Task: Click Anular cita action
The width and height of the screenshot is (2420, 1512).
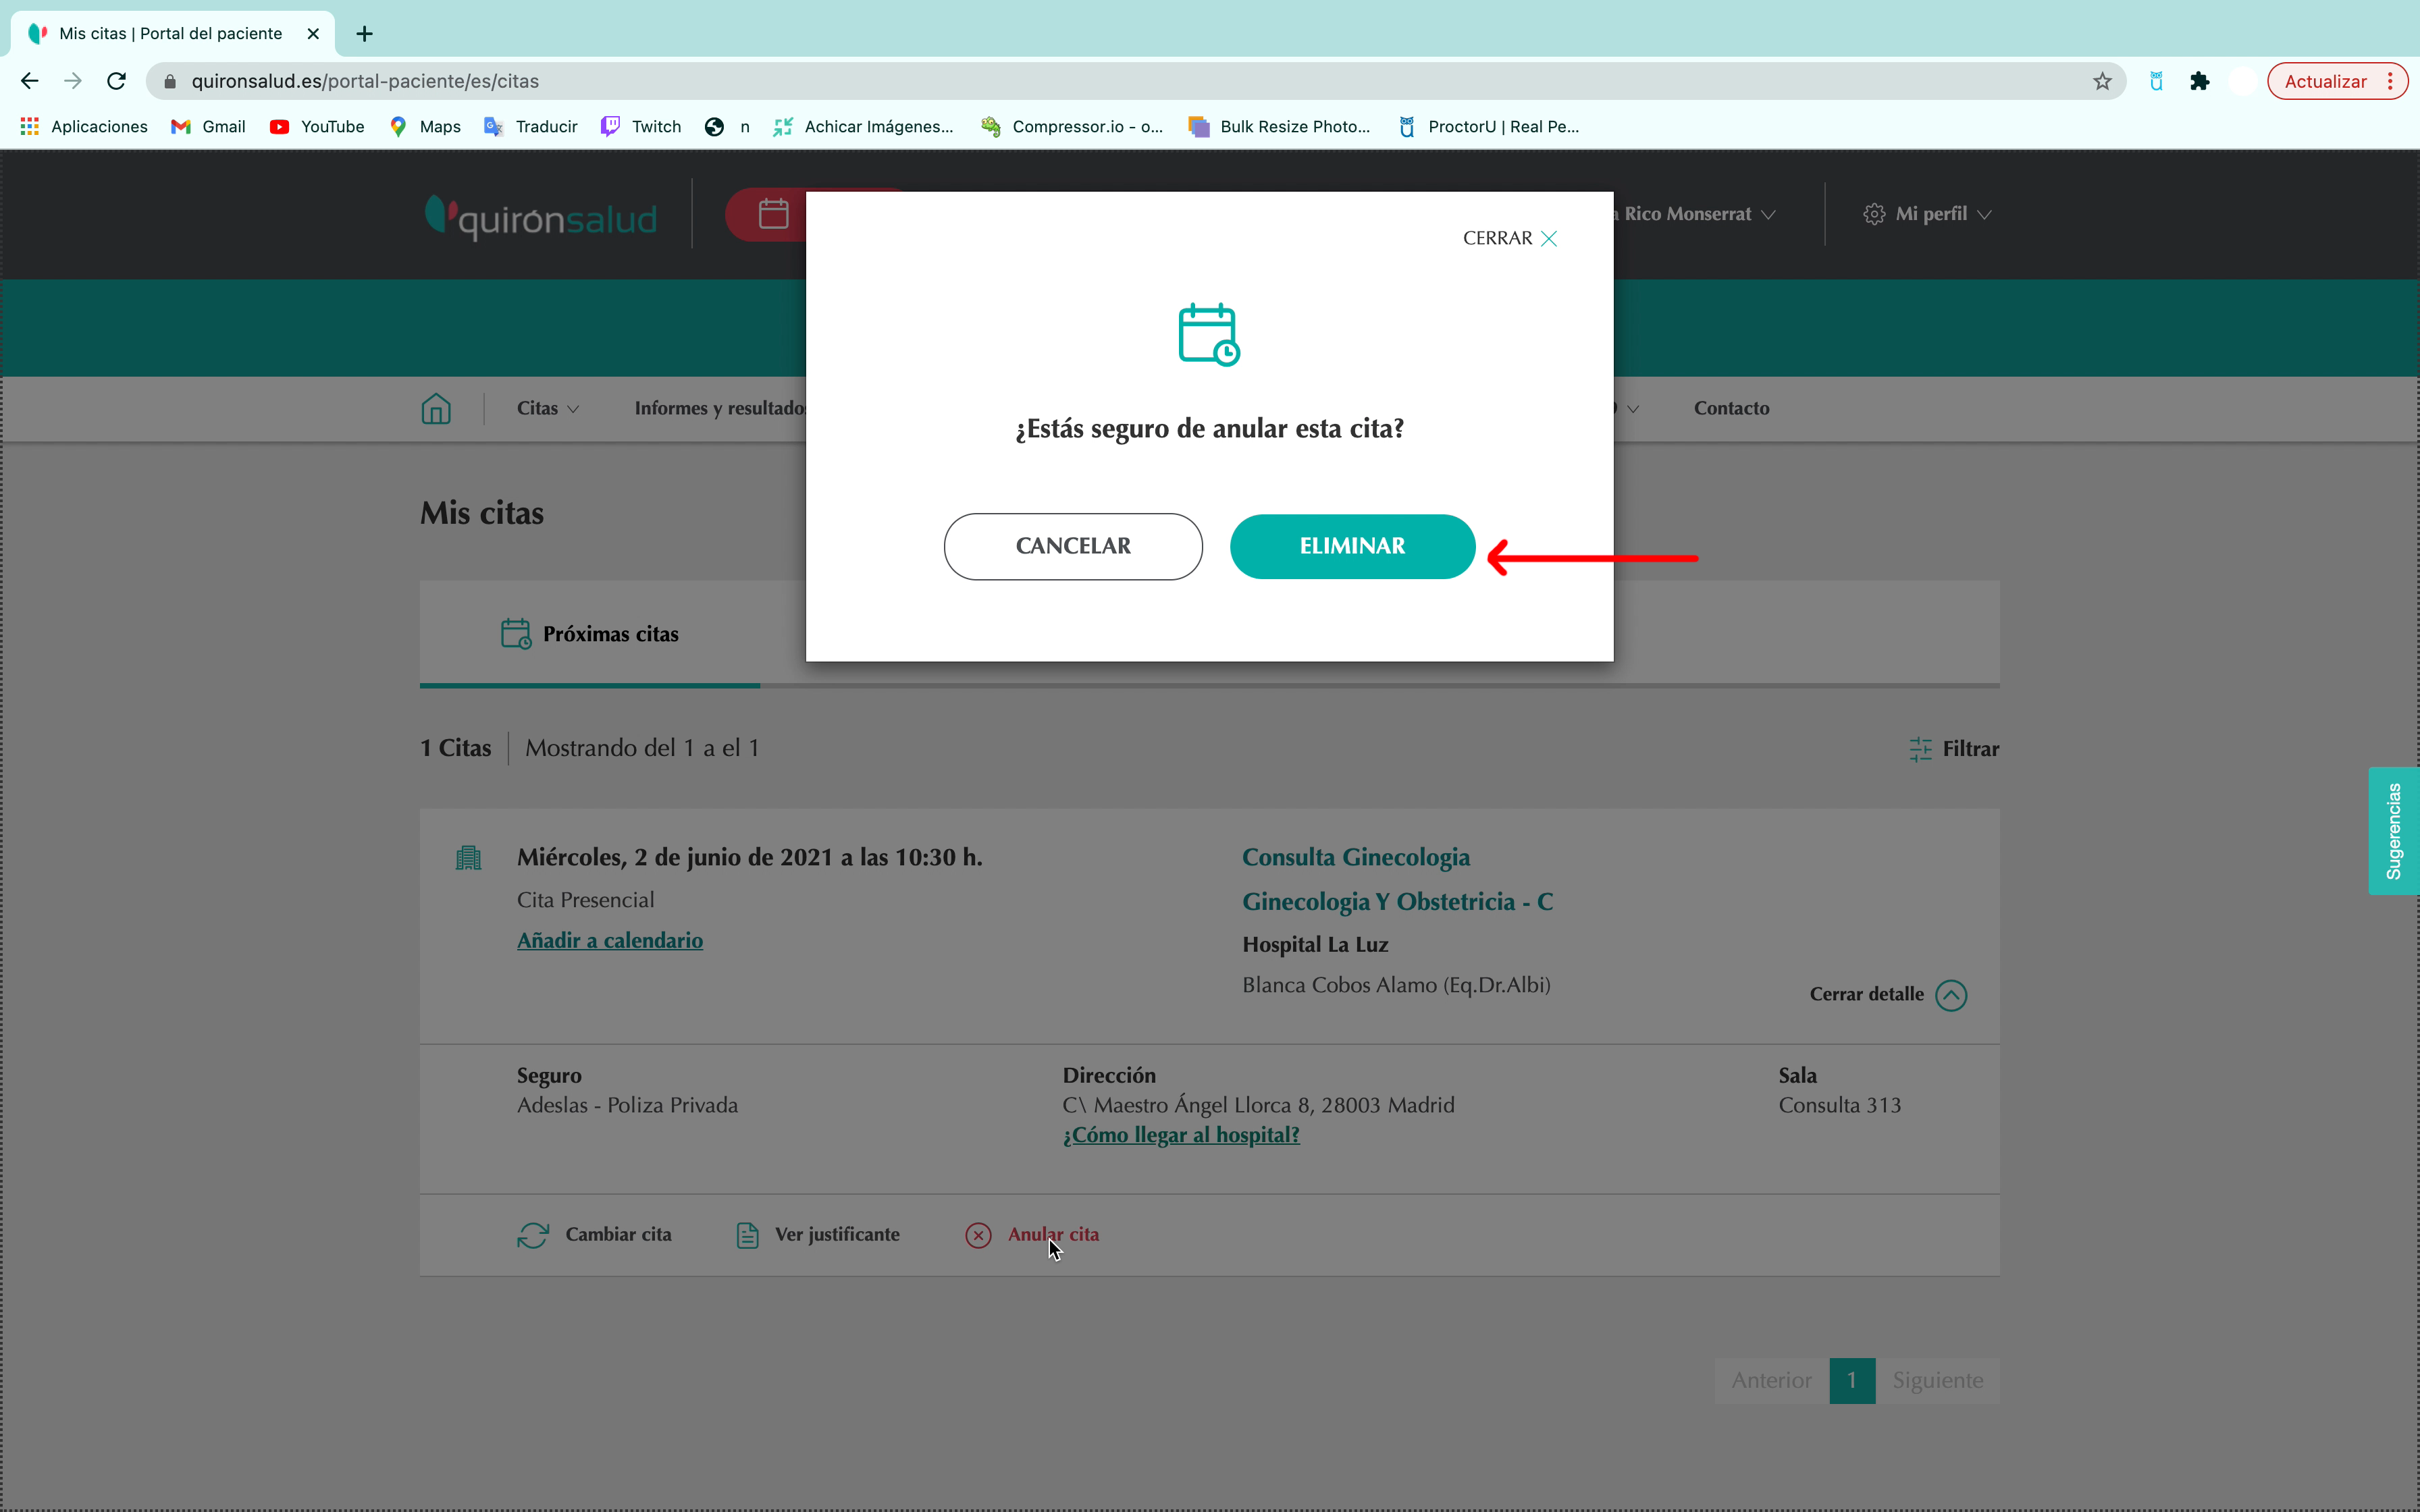Action: [x=1032, y=1235]
